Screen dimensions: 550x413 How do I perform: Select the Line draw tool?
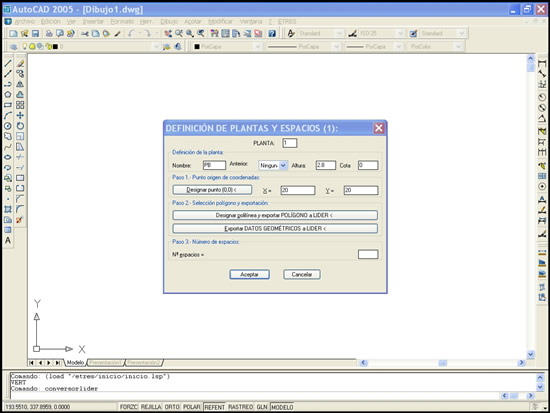coord(8,64)
